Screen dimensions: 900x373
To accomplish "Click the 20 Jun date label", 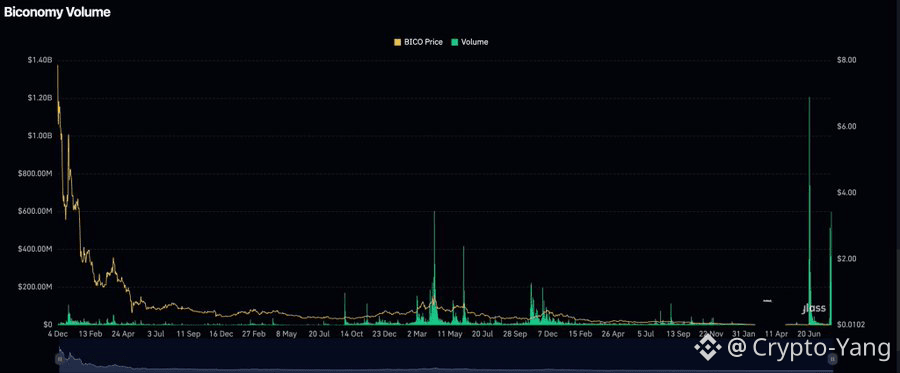I will click(809, 333).
